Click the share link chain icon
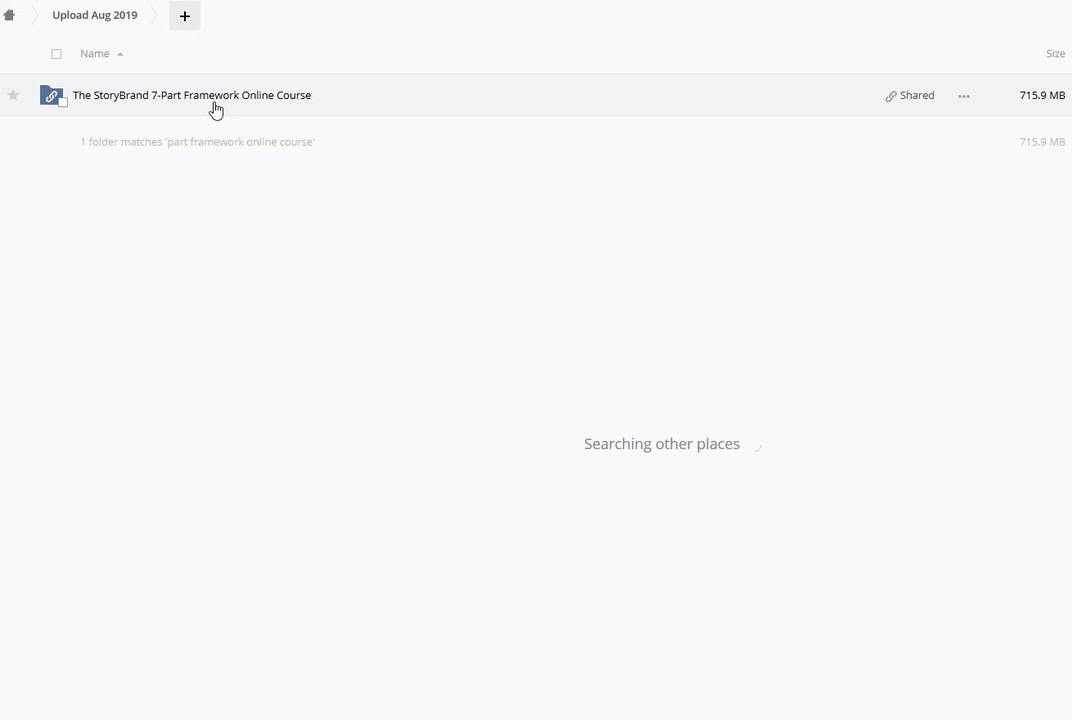Screen dimensions: 1072x720 point(890,96)
